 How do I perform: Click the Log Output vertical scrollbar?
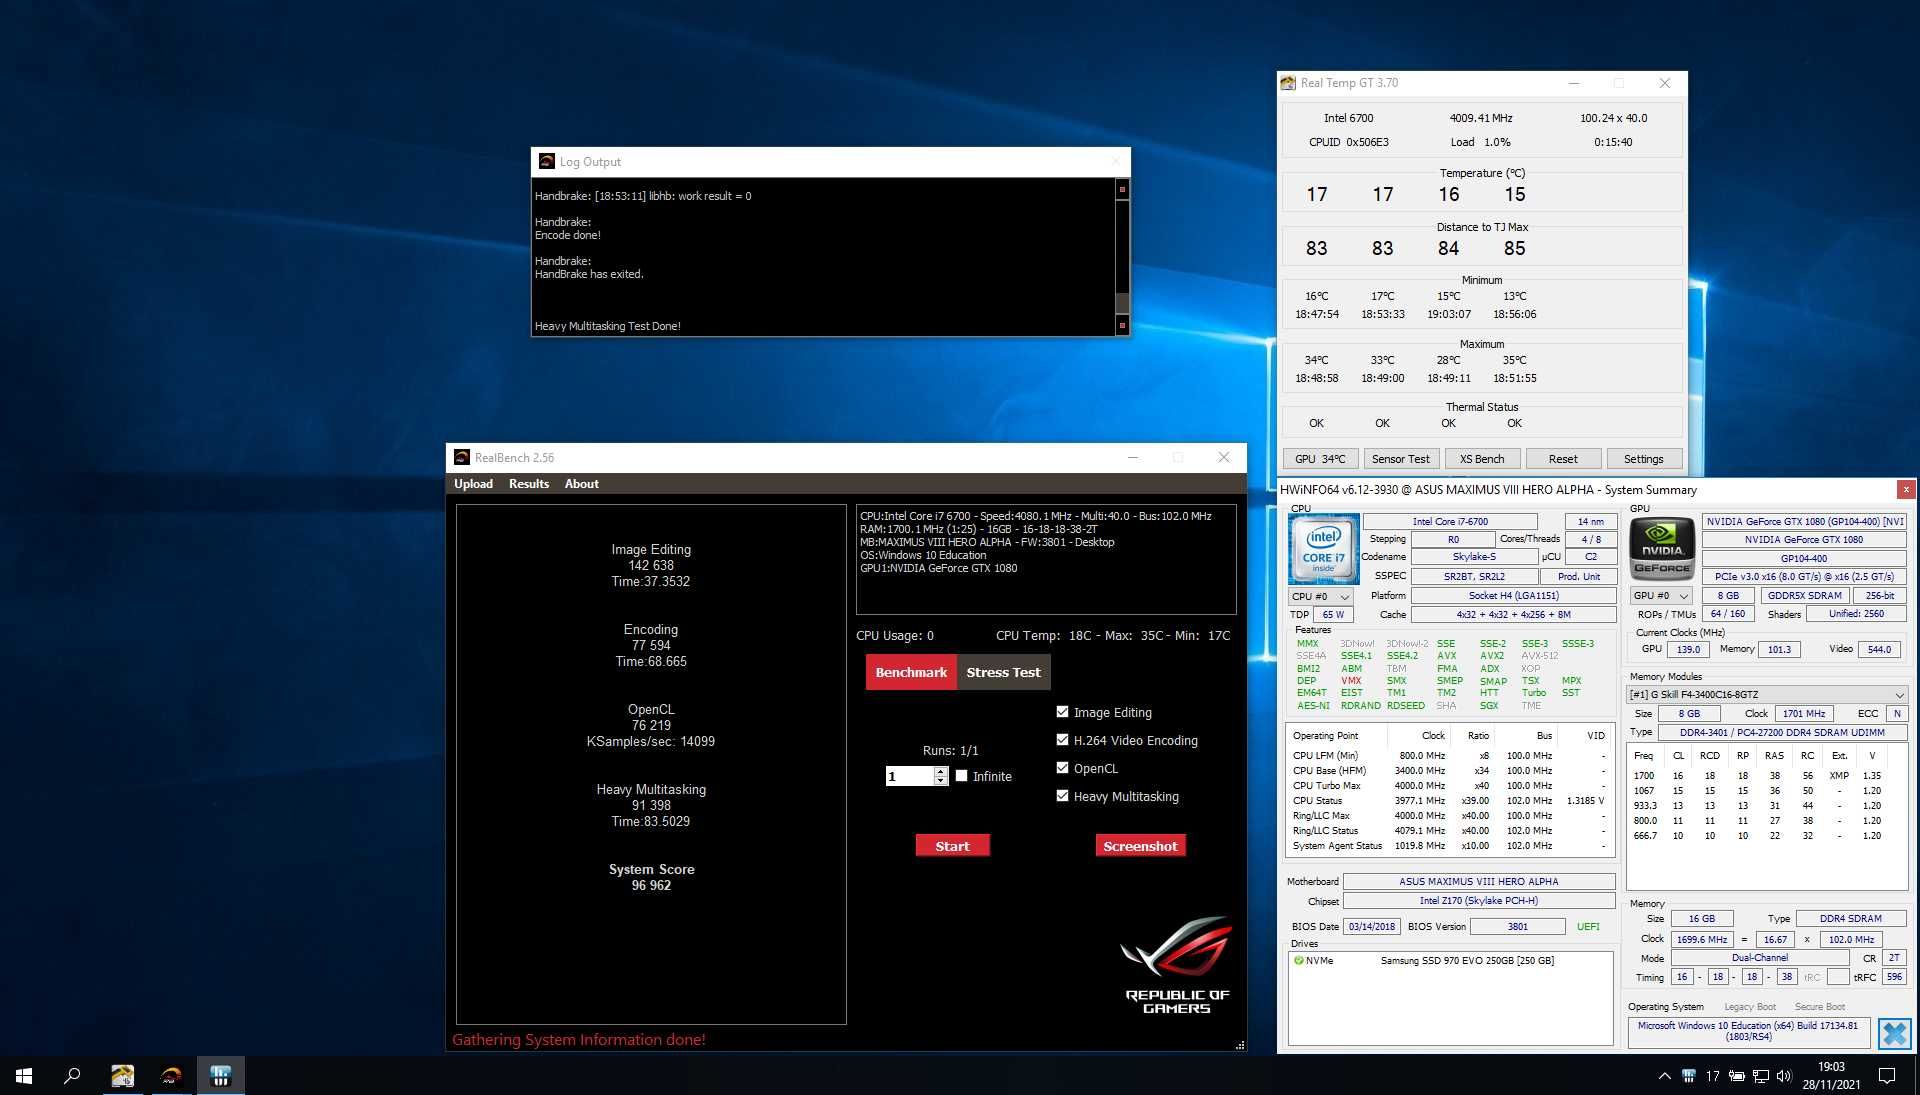(1122, 257)
